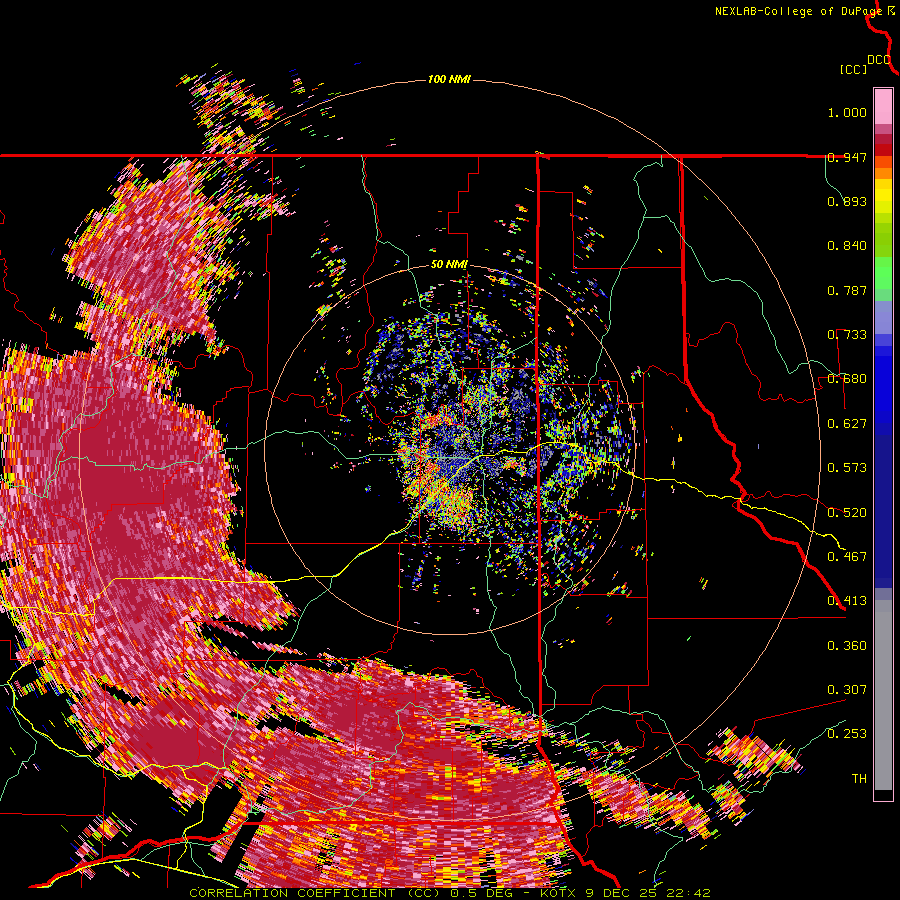Viewport: 900px width, 900px height.
Task: Click the 0.947 scale value
Action: 847,157
